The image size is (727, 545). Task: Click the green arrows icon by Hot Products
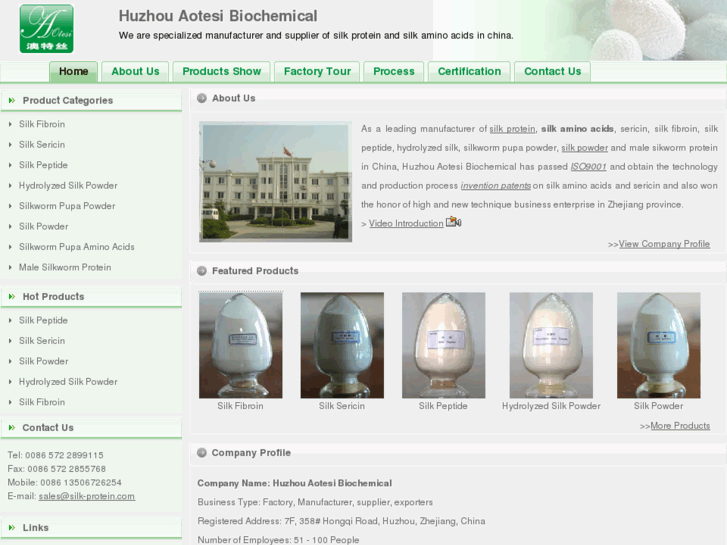(x=12, y=296)
